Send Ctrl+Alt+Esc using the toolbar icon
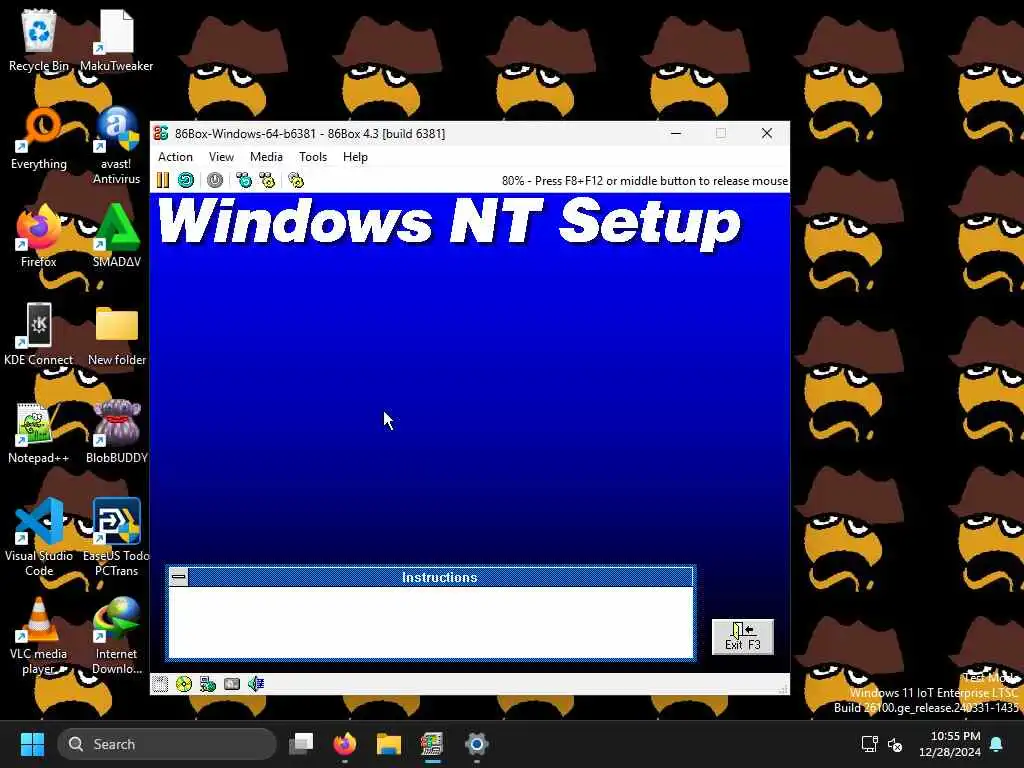 click(267, 180)
